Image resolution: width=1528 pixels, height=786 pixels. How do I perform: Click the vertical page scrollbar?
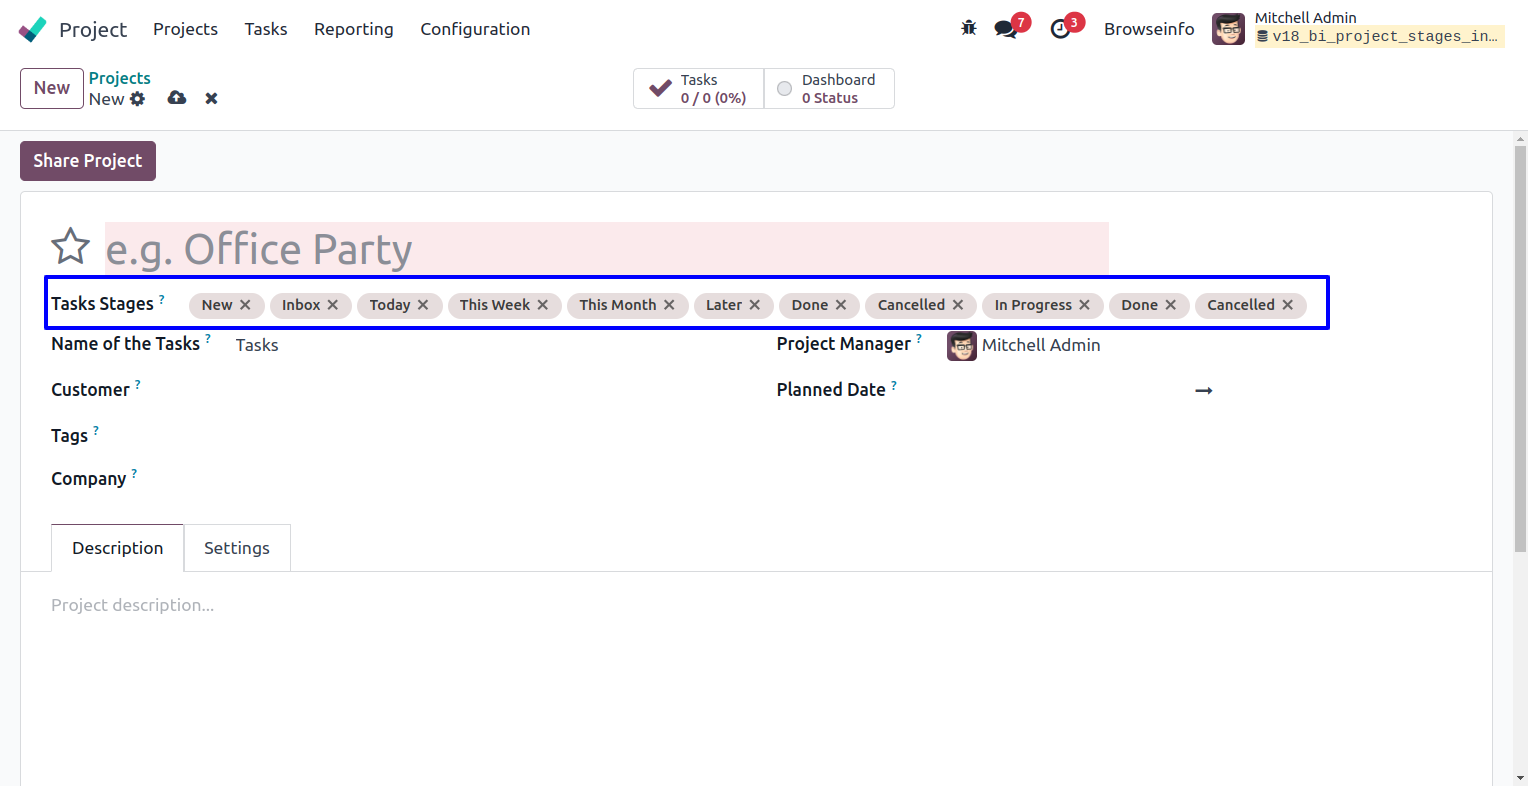click(1520, 350)
